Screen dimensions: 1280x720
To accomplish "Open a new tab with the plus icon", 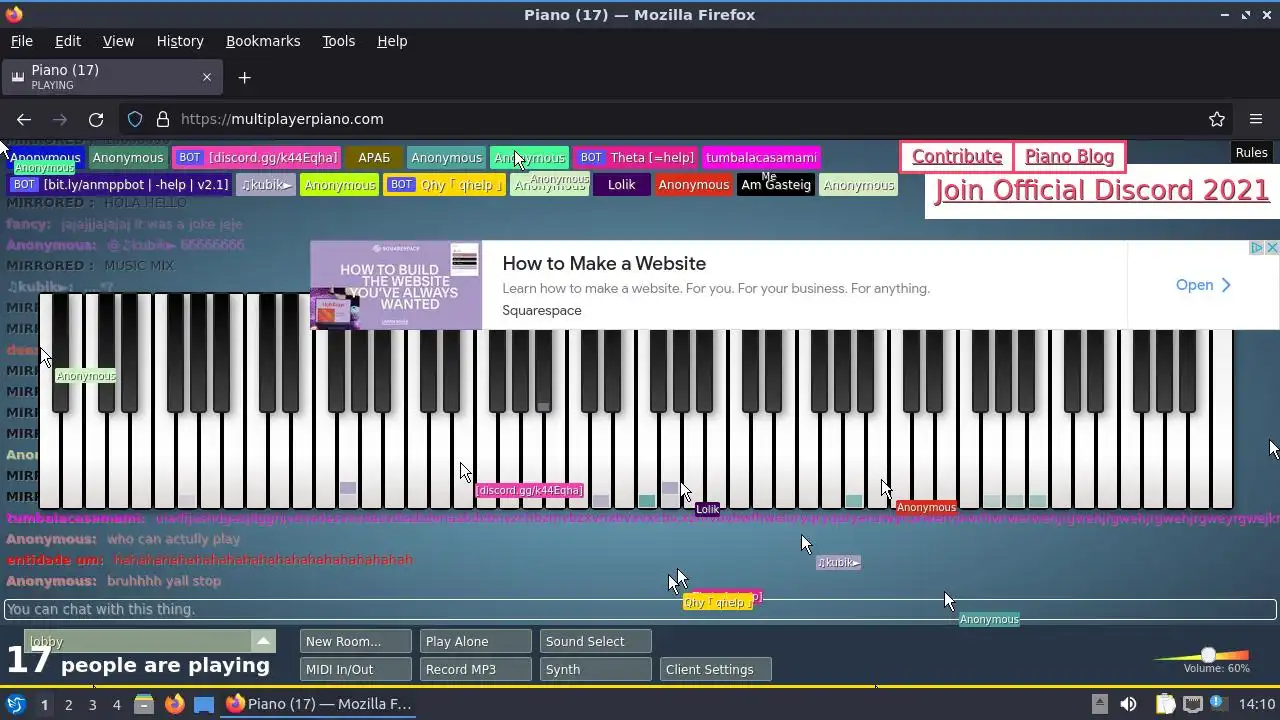I will click(x=244, y=77).
